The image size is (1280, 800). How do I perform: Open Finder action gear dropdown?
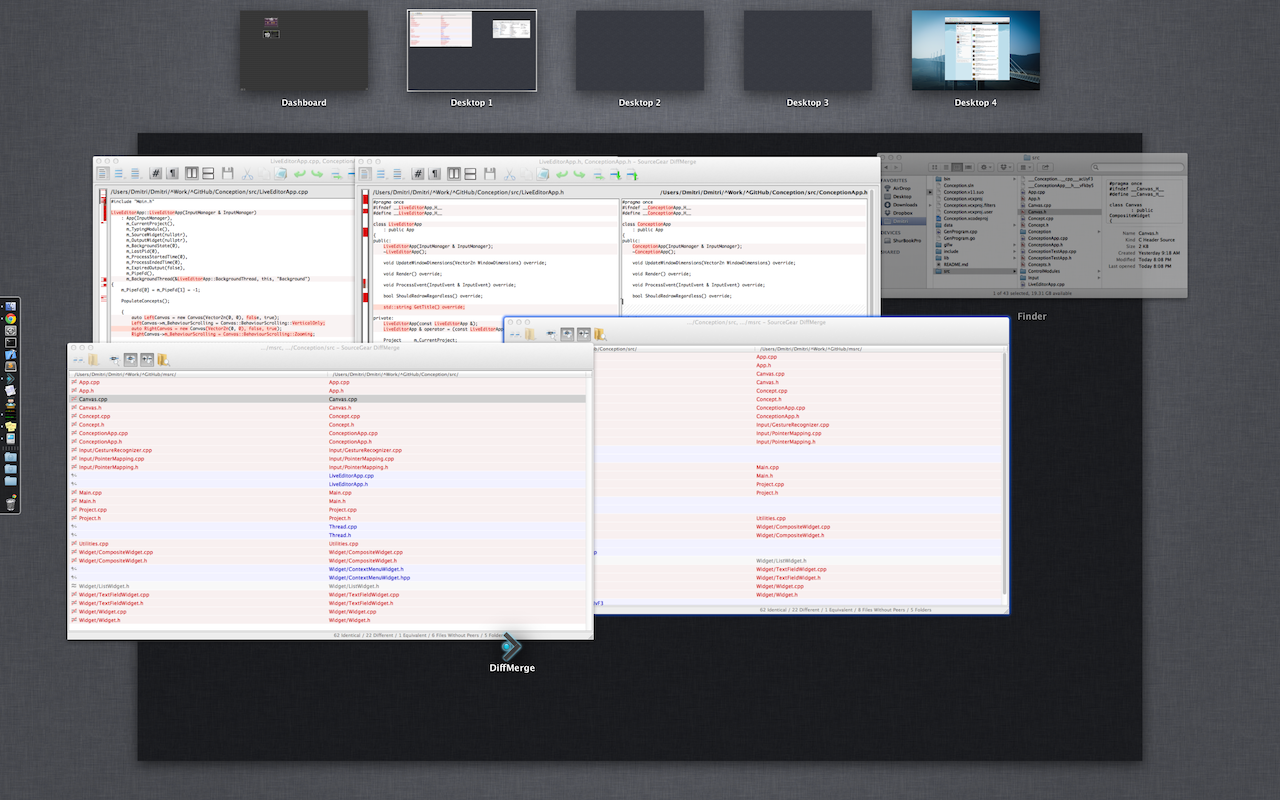[986, 167]
